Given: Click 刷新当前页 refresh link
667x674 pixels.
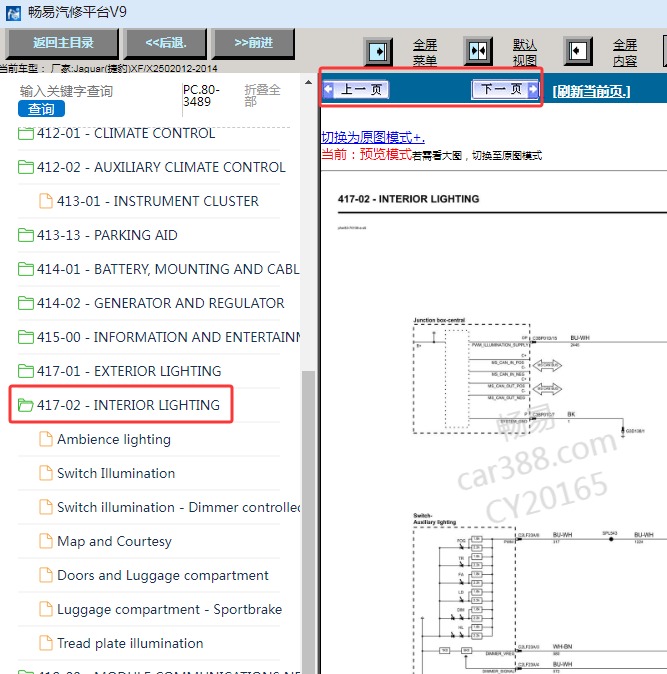Looking at the screenshot, I should pyautogui.click(x=591, y=91).
